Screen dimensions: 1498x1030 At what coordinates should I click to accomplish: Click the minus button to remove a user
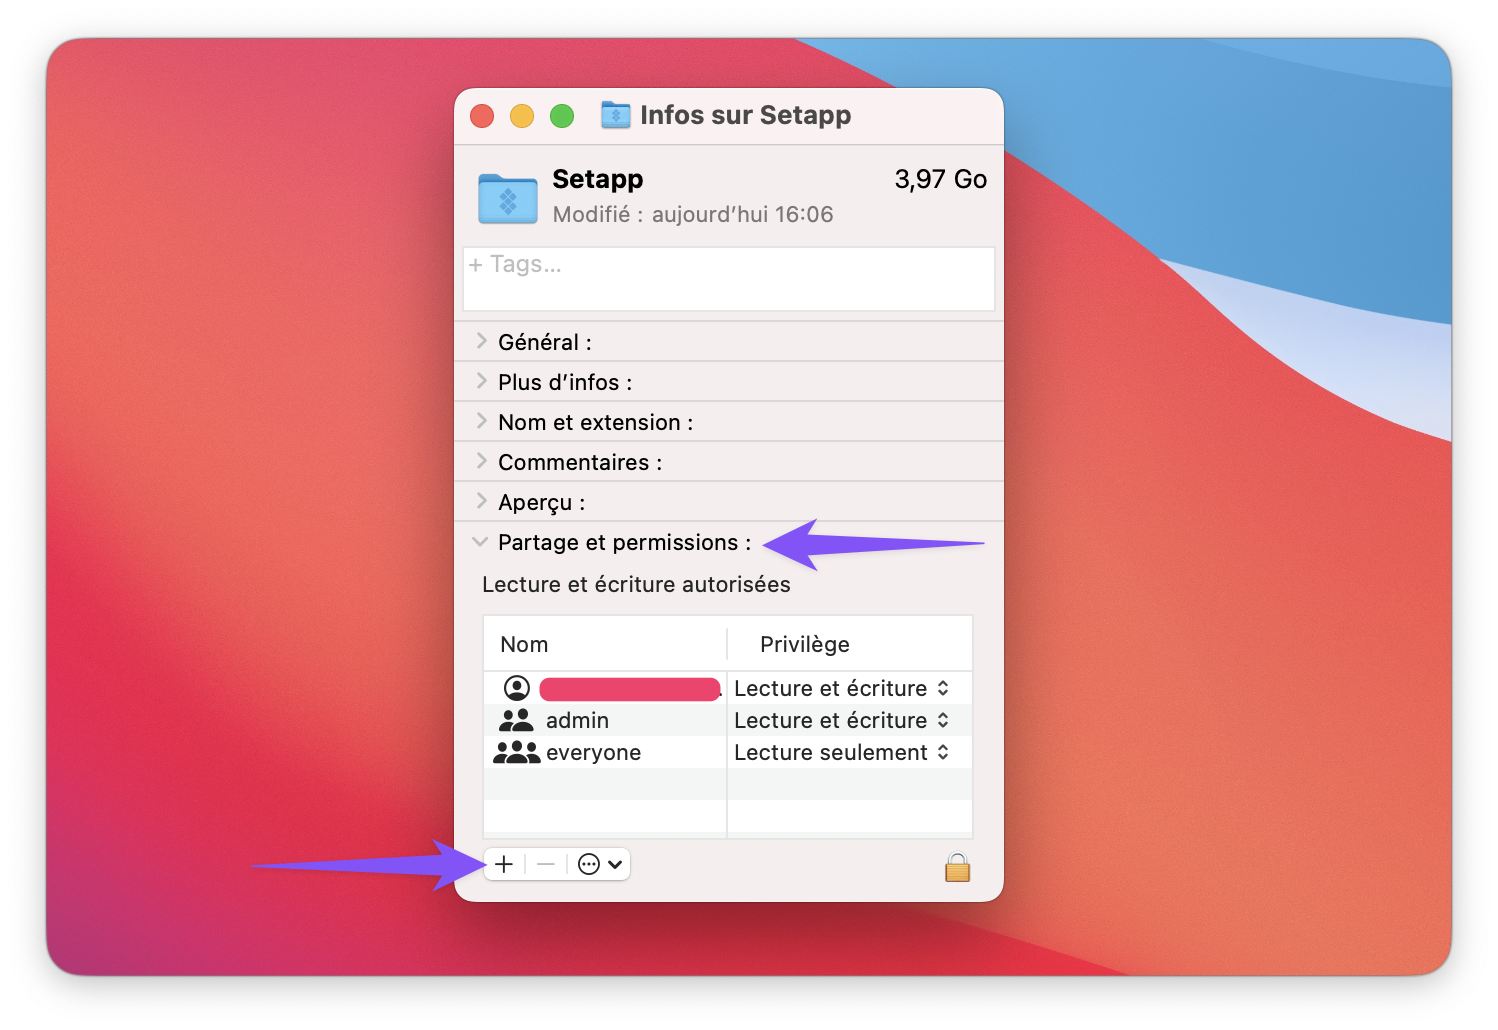click(546, 864)
